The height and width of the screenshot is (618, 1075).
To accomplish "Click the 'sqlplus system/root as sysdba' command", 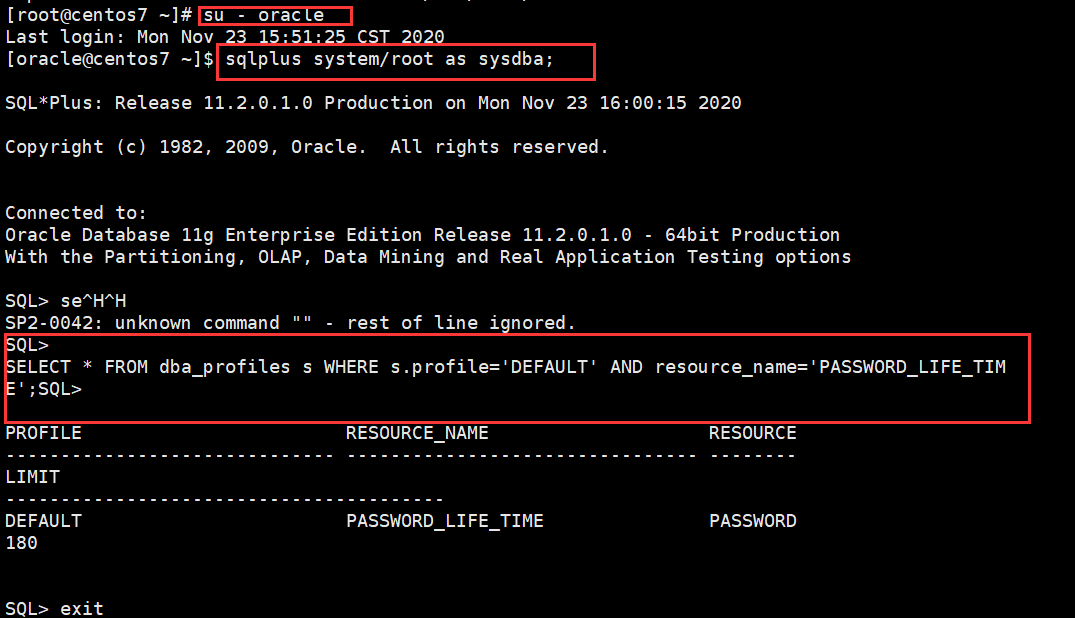I will coord(389,60).
